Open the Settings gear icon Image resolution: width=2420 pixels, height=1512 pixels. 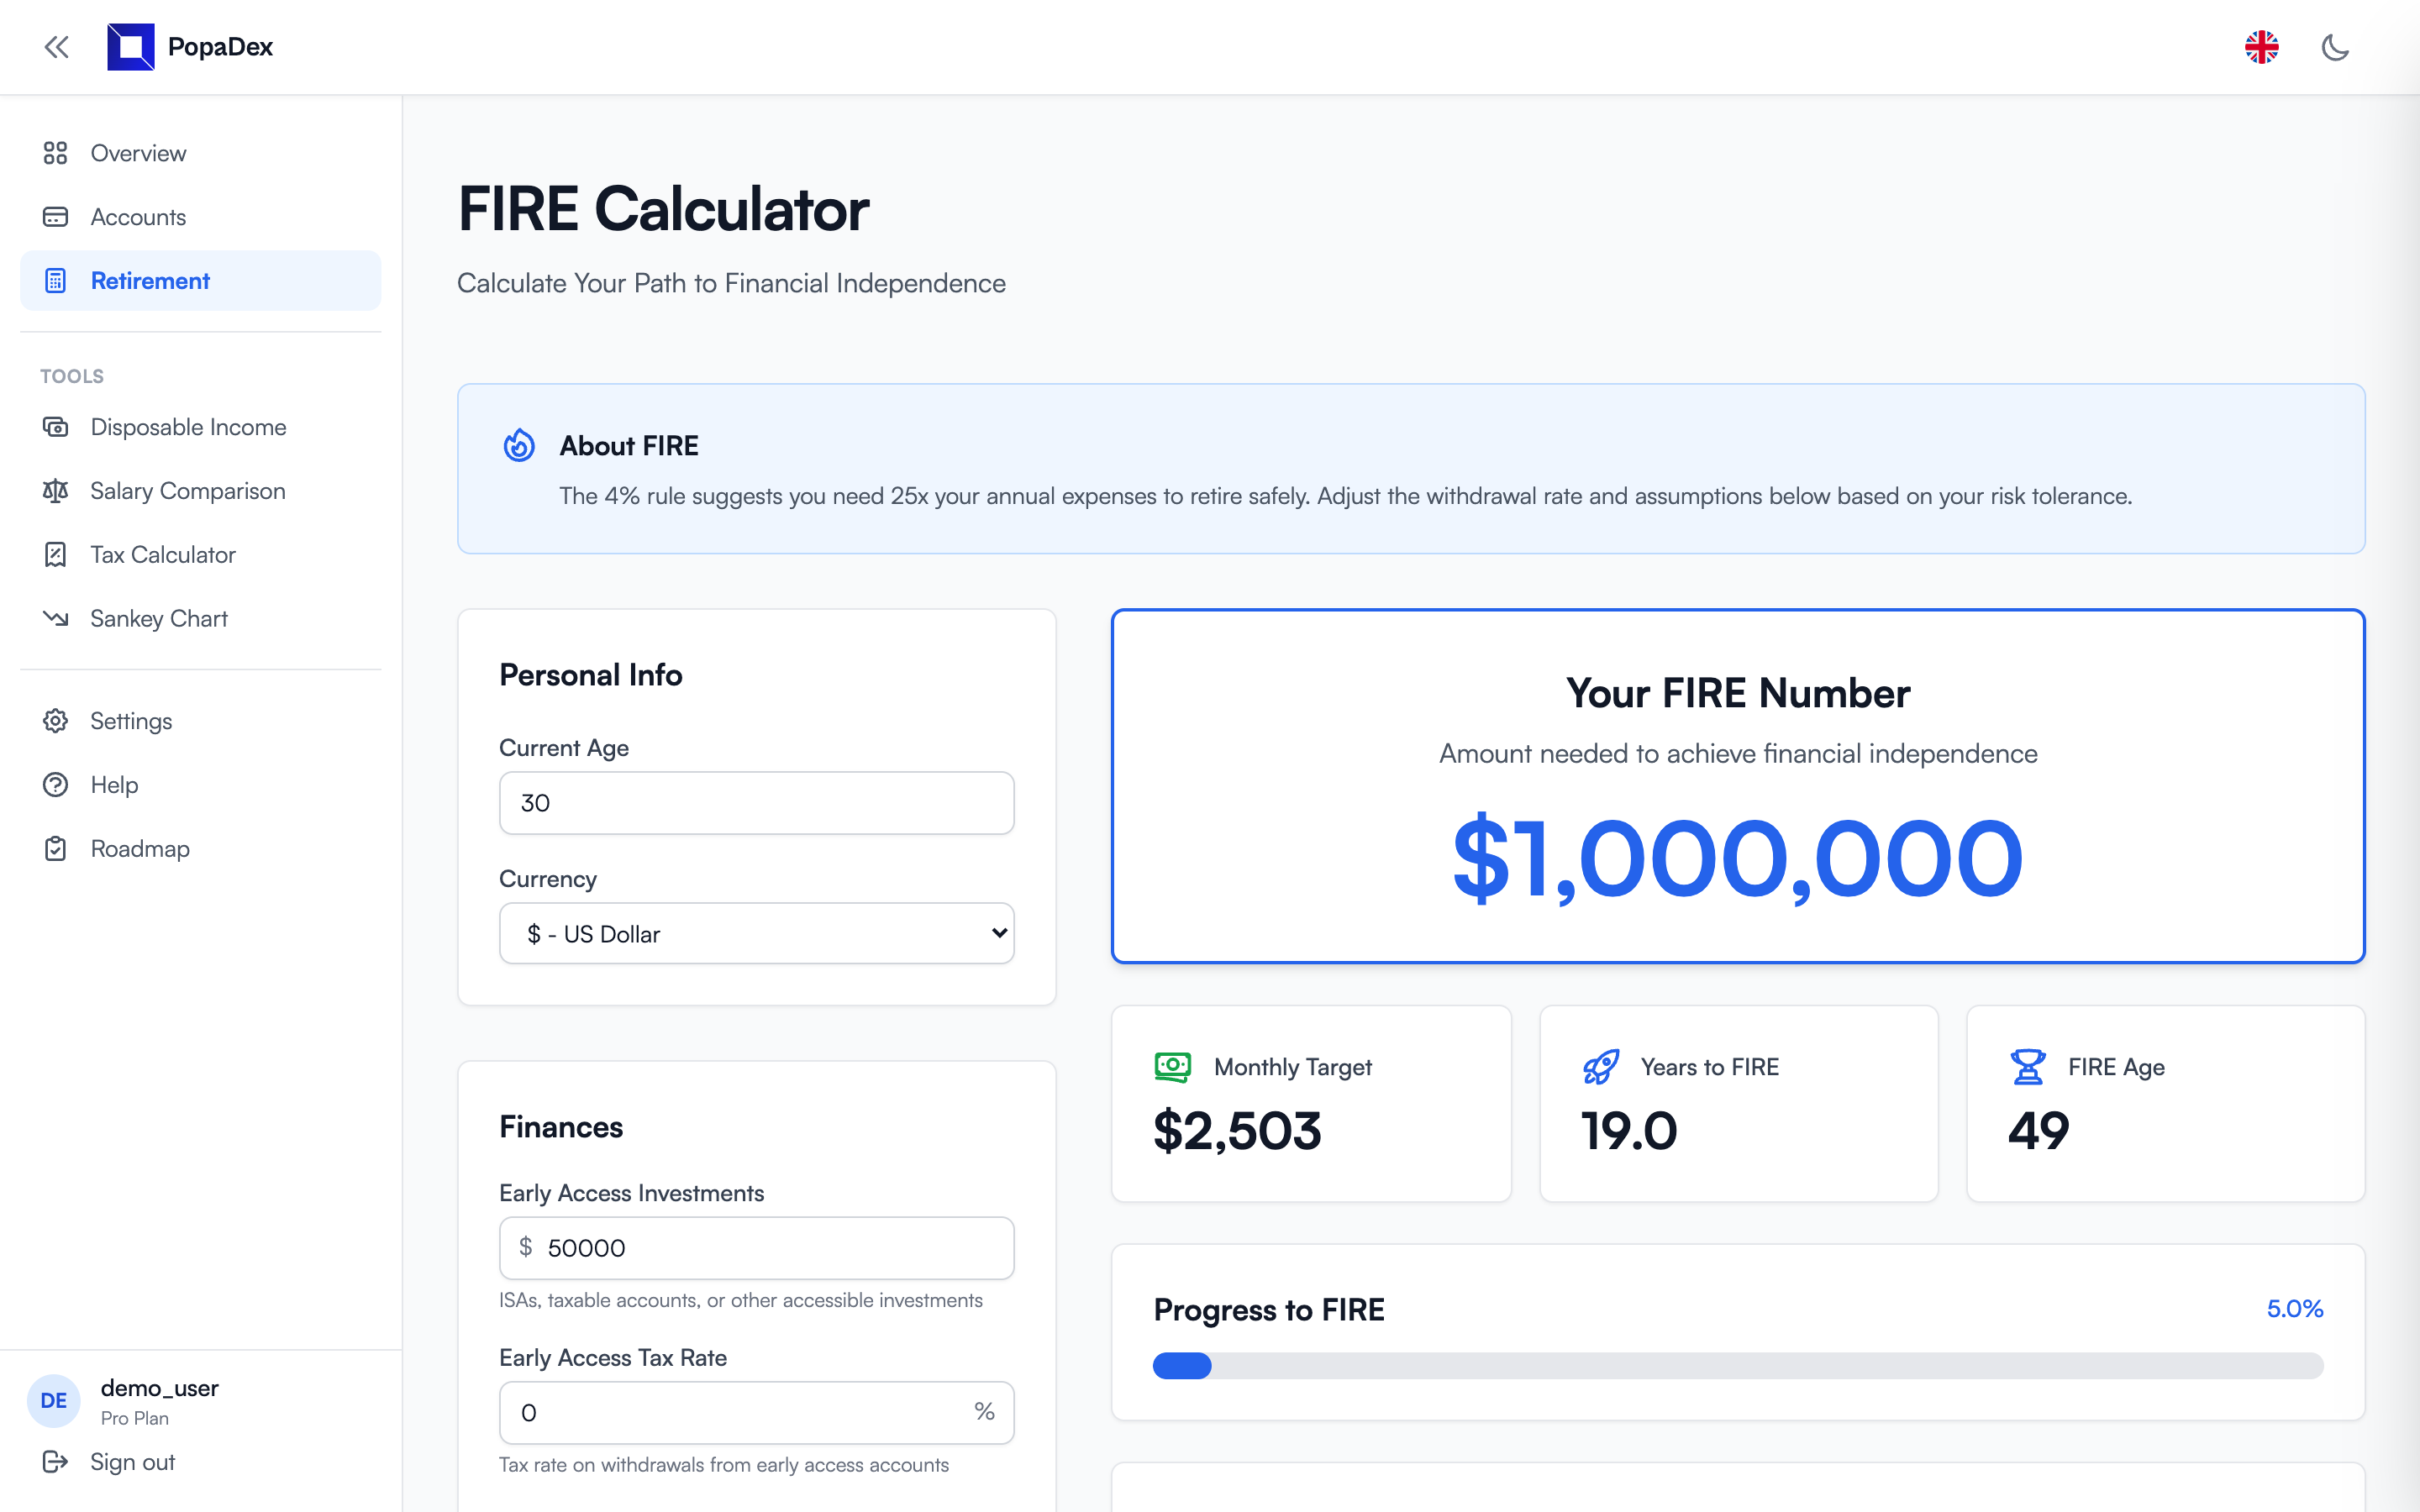tap(55, 720)
